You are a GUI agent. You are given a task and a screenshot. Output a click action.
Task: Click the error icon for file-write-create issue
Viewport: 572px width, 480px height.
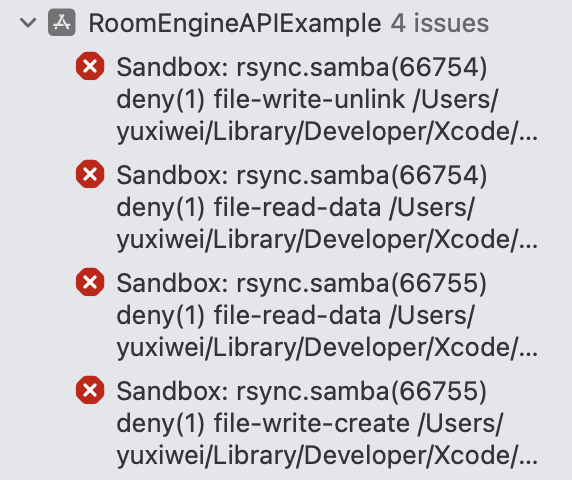[x=90, y=390]
